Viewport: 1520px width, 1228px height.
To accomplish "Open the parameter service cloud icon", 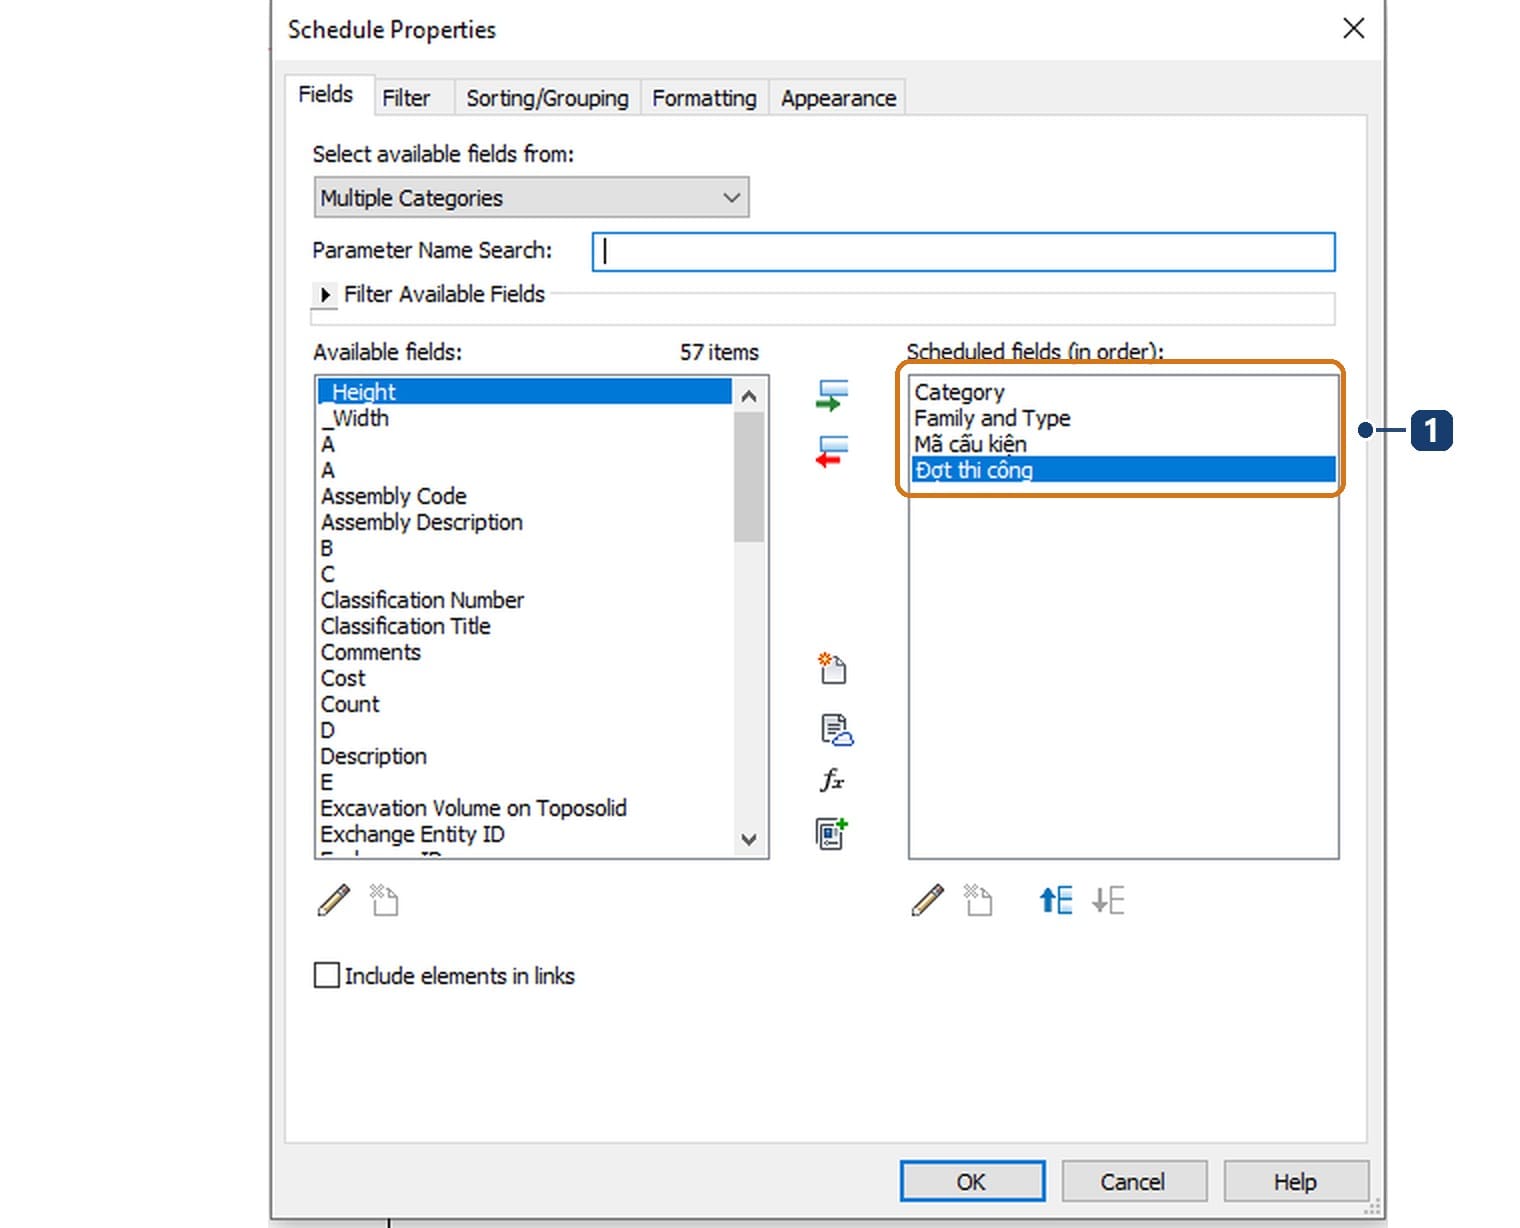I will (x=836, y=730).
